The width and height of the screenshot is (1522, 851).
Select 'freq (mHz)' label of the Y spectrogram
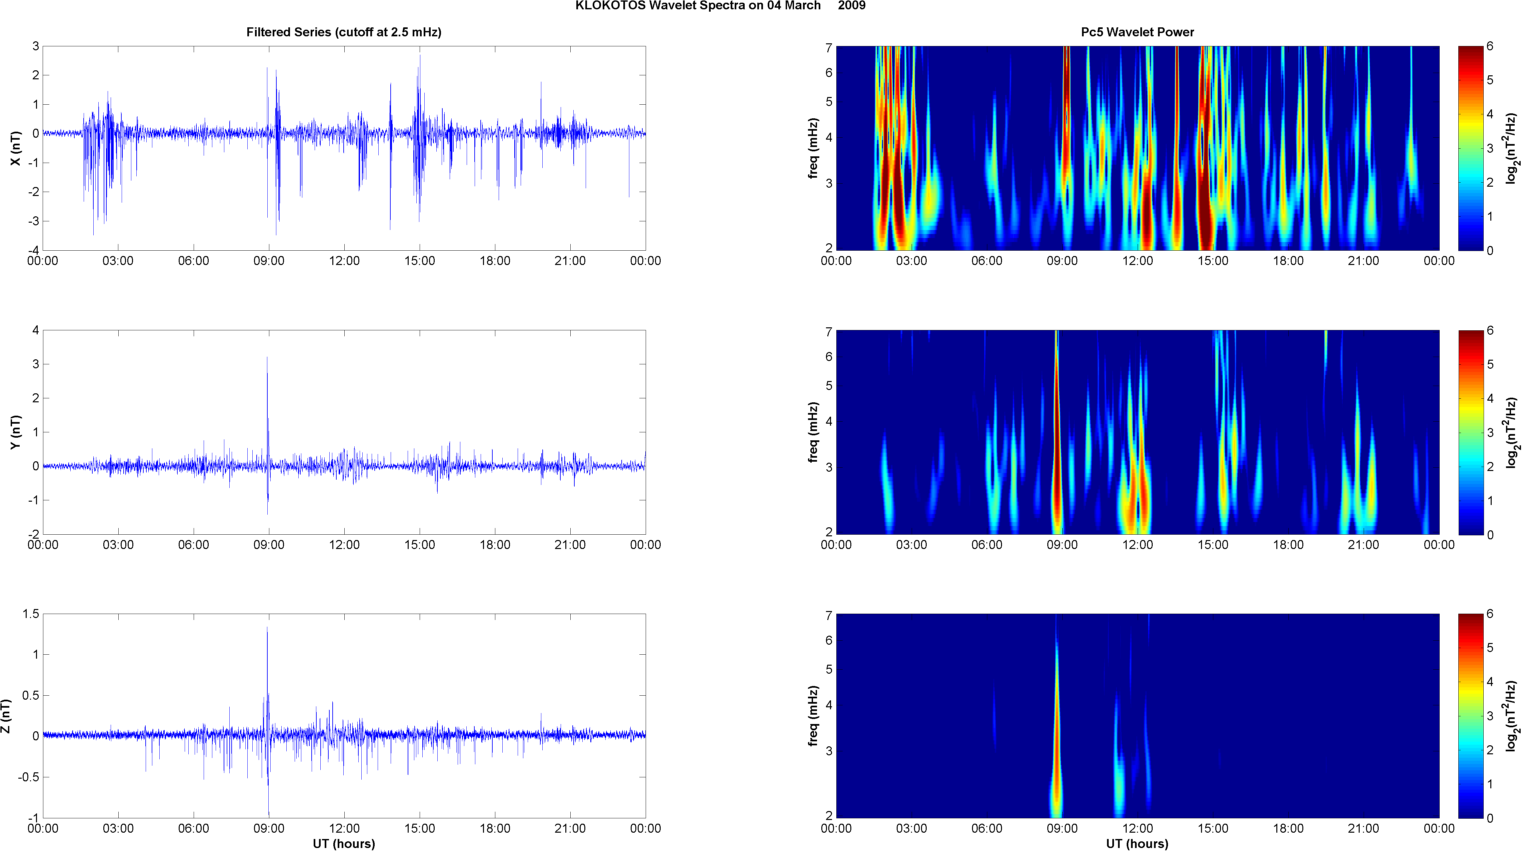813,432
